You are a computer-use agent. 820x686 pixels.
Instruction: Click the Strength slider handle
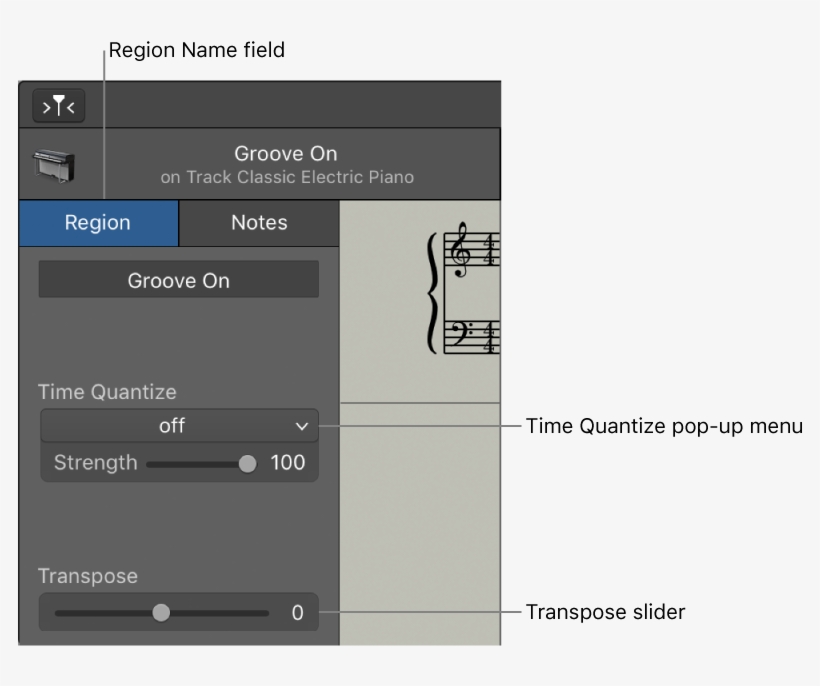249,463
